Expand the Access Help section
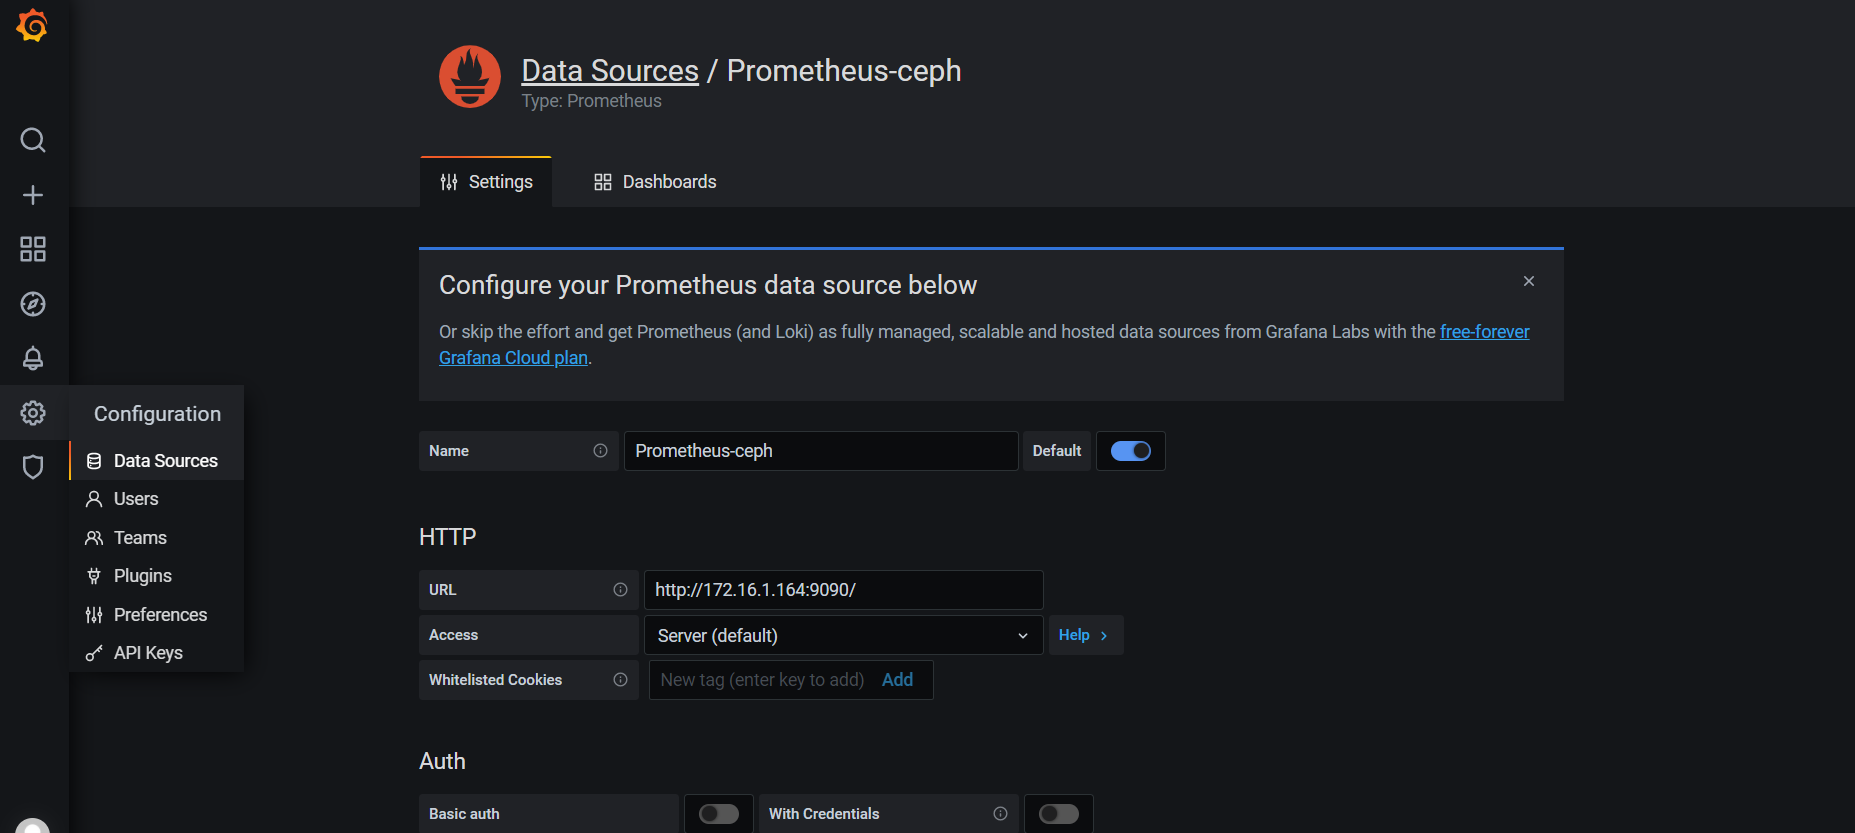Screen dimensions: 1855x833 pyautogui.click(x=1084, y=635)
